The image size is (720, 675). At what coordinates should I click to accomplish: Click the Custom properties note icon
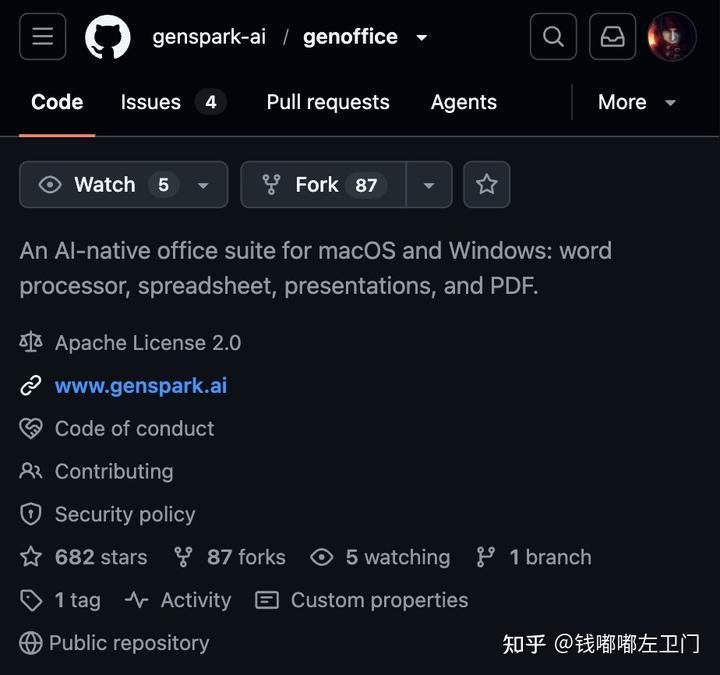tap(267, 600)
